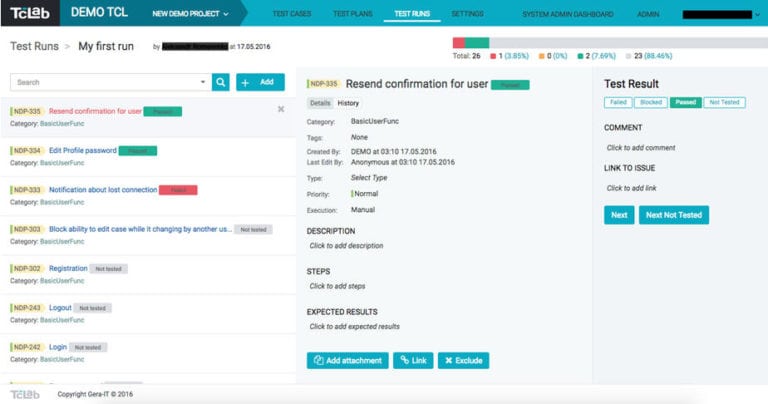The width and height of the screenshot is (768, 404).
Task: Set test result to Not Tested
Action: 724,102
